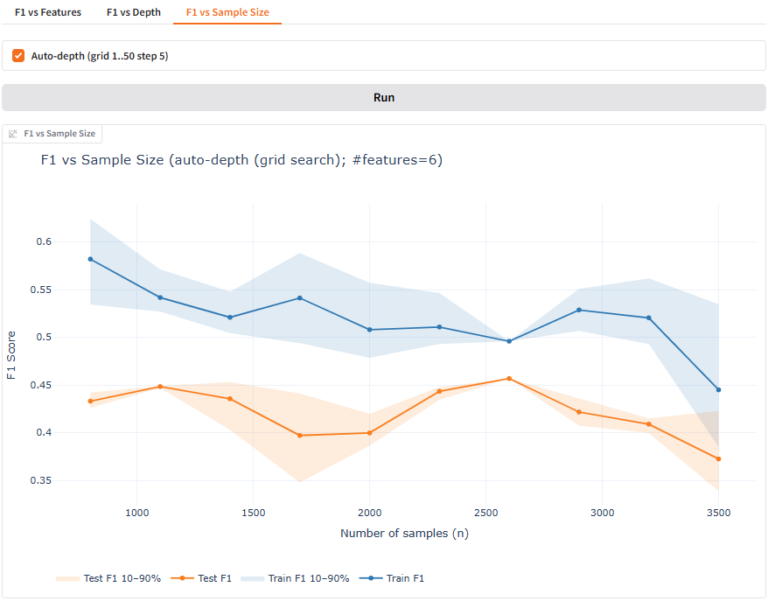Click the Test F1 data point at n=2600

tap(509, 378)
